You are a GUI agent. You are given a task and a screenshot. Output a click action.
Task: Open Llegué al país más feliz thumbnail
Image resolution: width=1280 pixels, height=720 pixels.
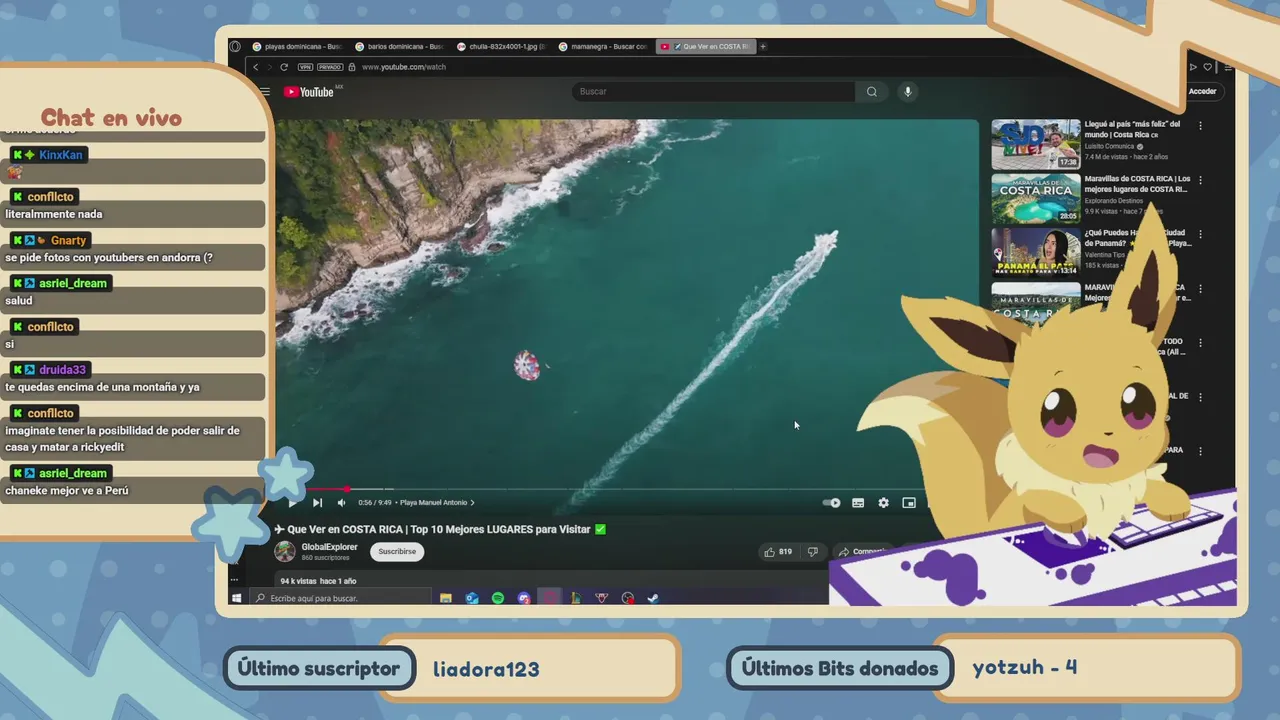click(1036, 145)
